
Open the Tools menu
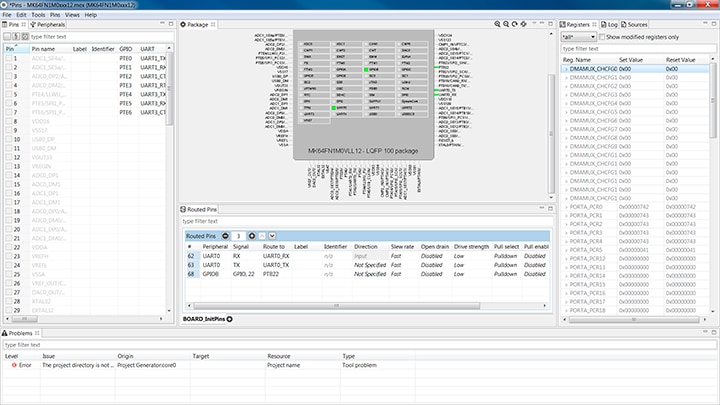click(x=37, y=15)
